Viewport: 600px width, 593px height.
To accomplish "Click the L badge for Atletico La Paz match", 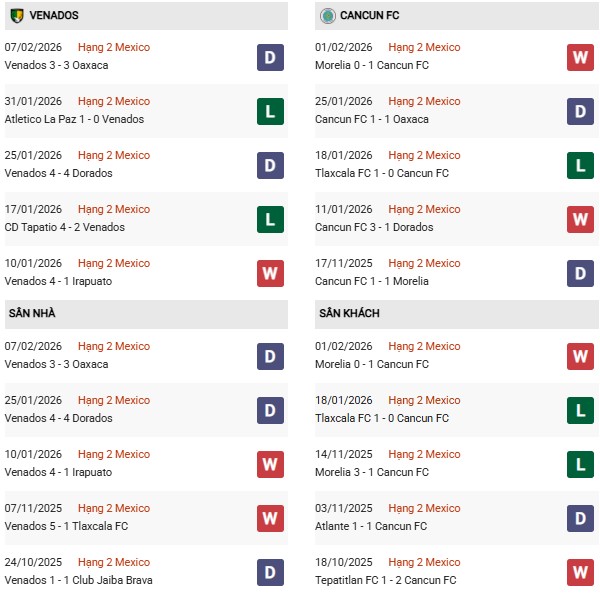I will (270, 111).
